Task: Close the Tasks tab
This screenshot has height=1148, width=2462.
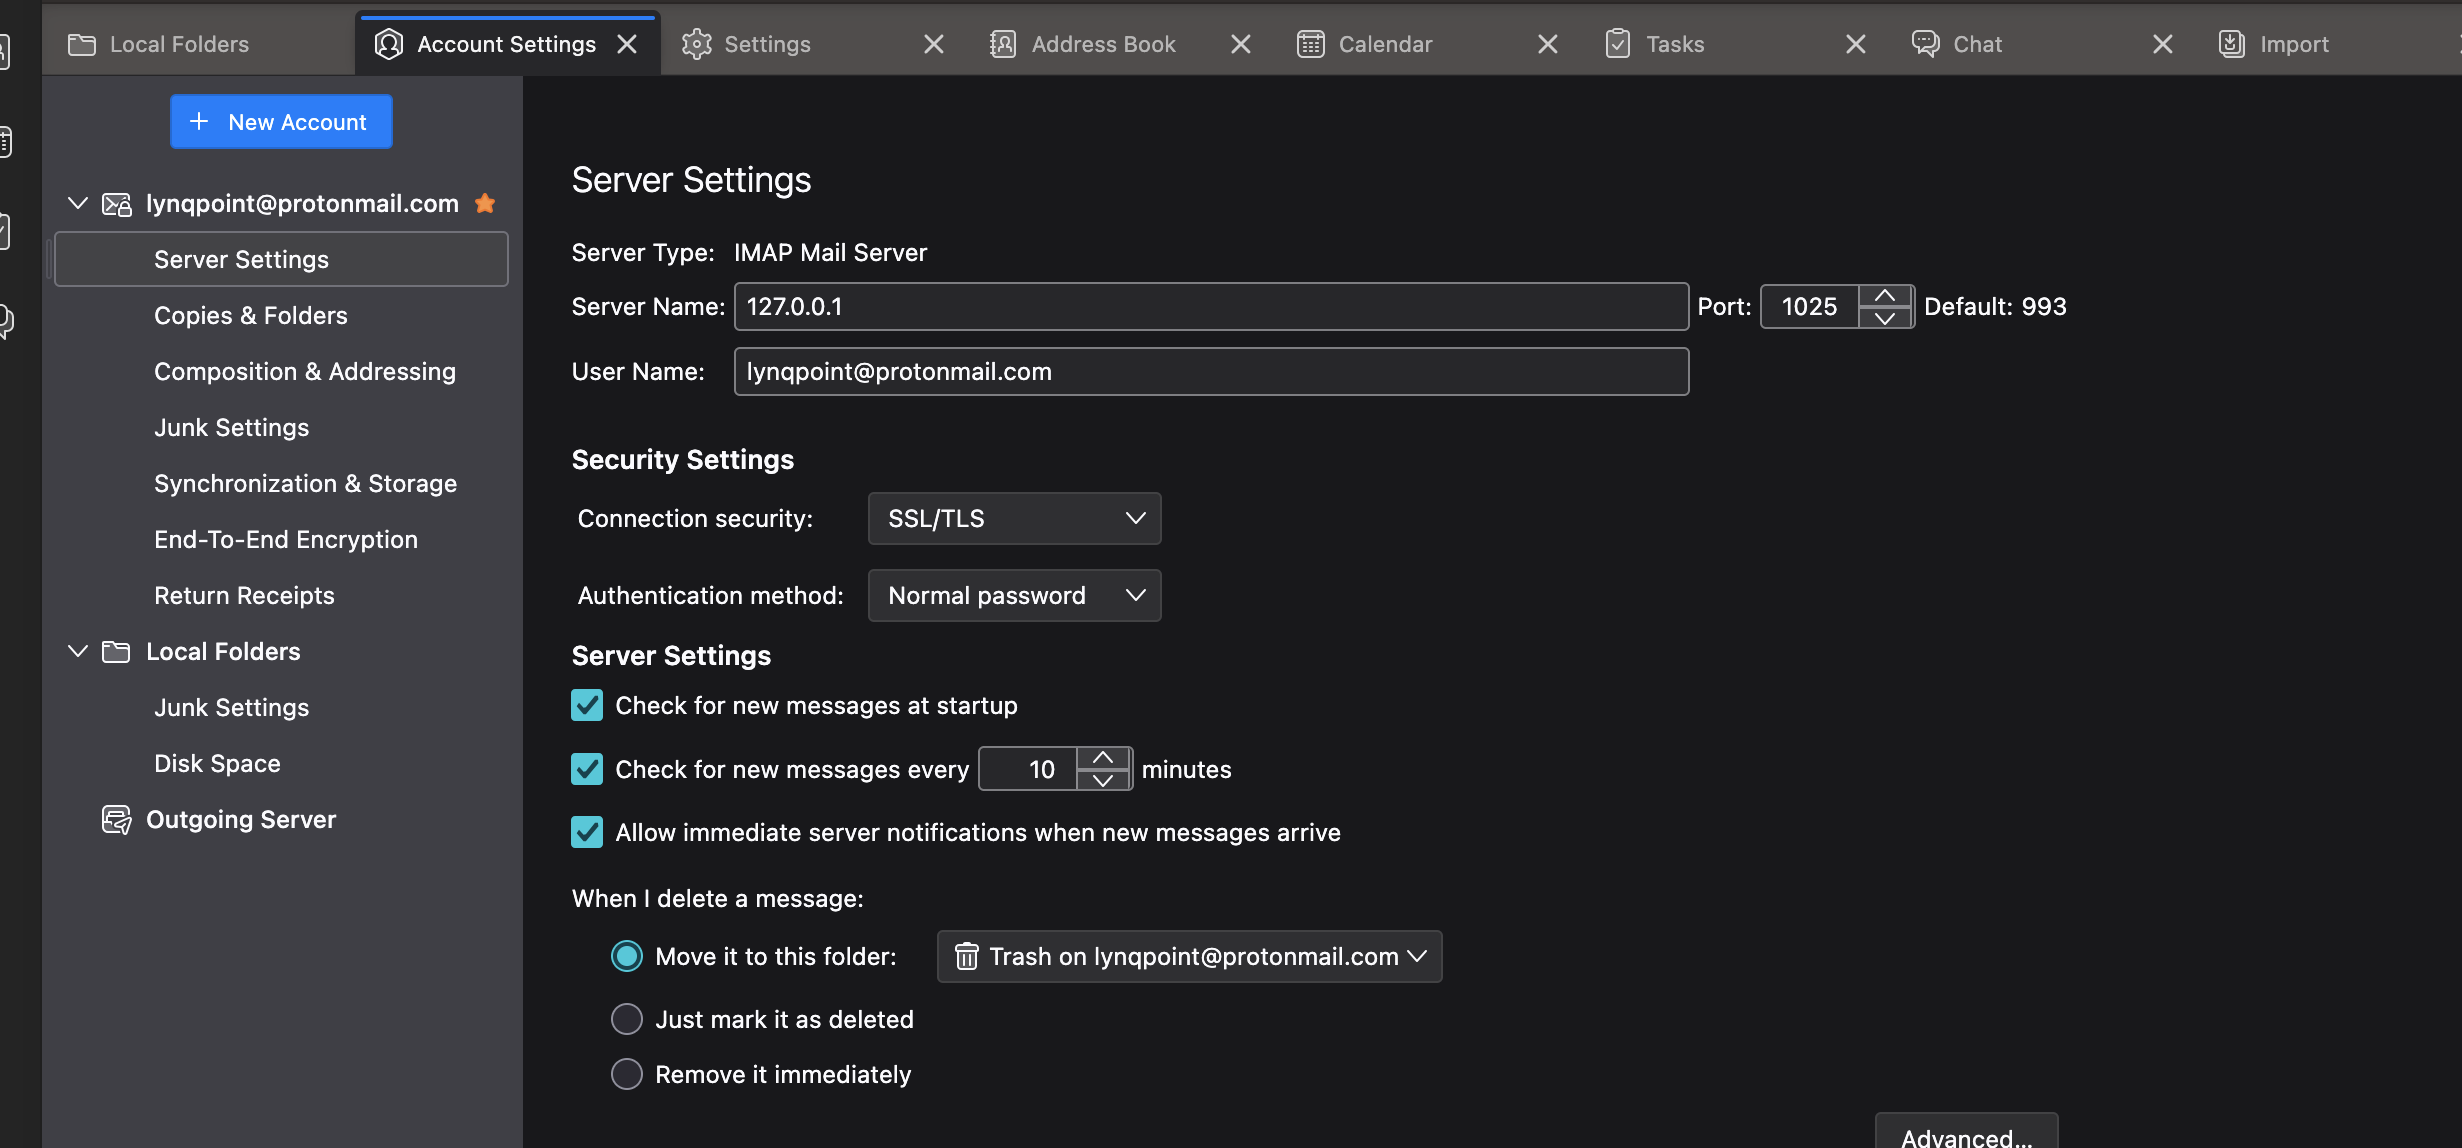Action: (x=1855, y=44)
